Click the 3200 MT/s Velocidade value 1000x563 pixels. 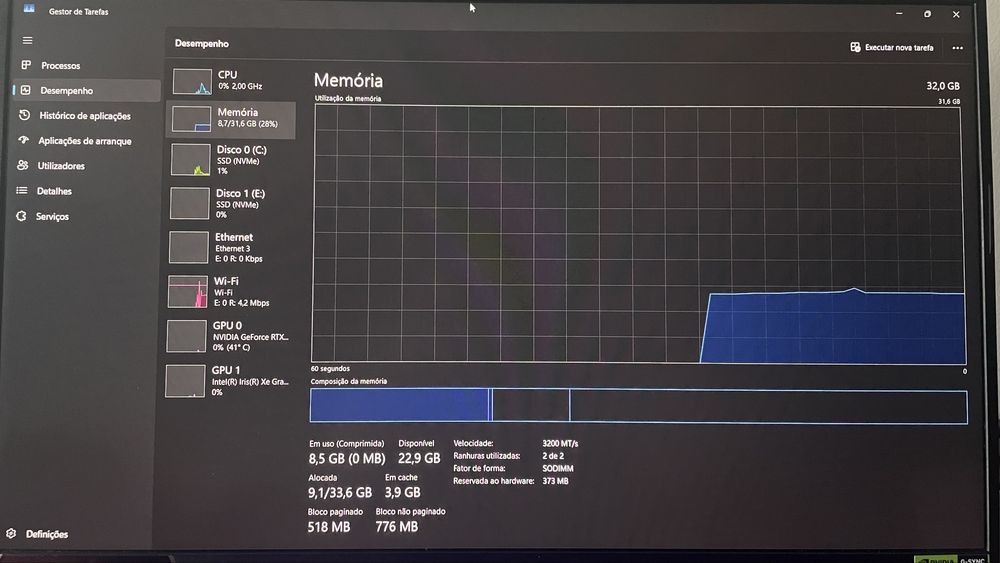560,443
